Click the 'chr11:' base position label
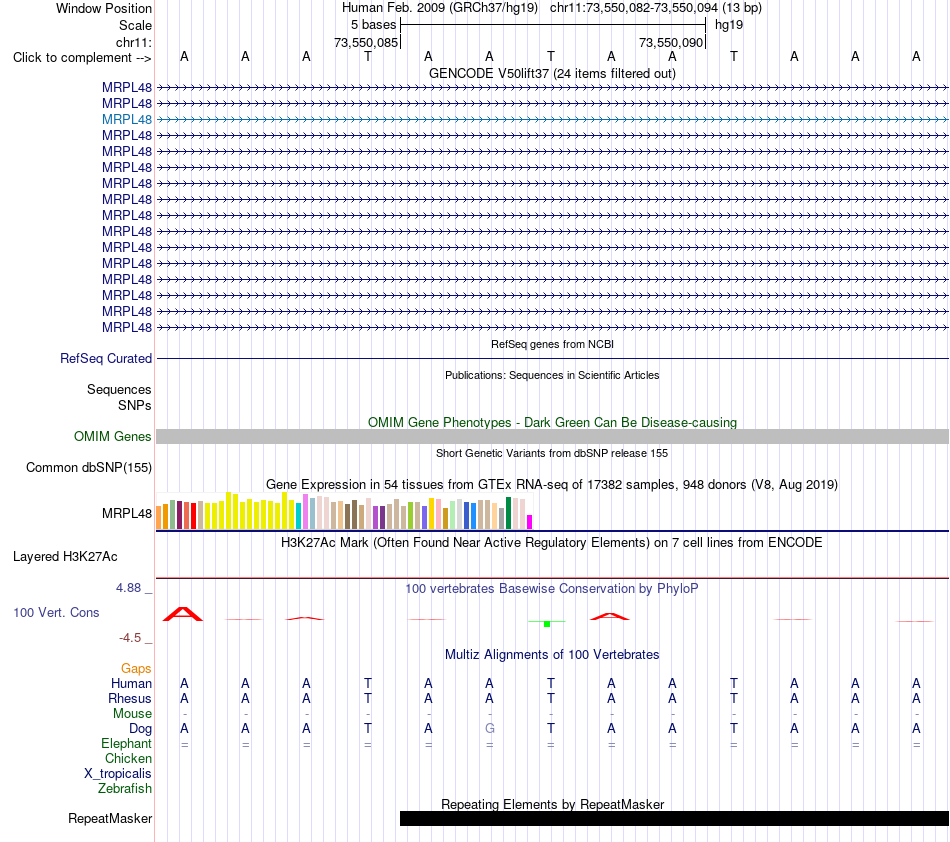The image size is (950, 842). (x=134, y=42)
